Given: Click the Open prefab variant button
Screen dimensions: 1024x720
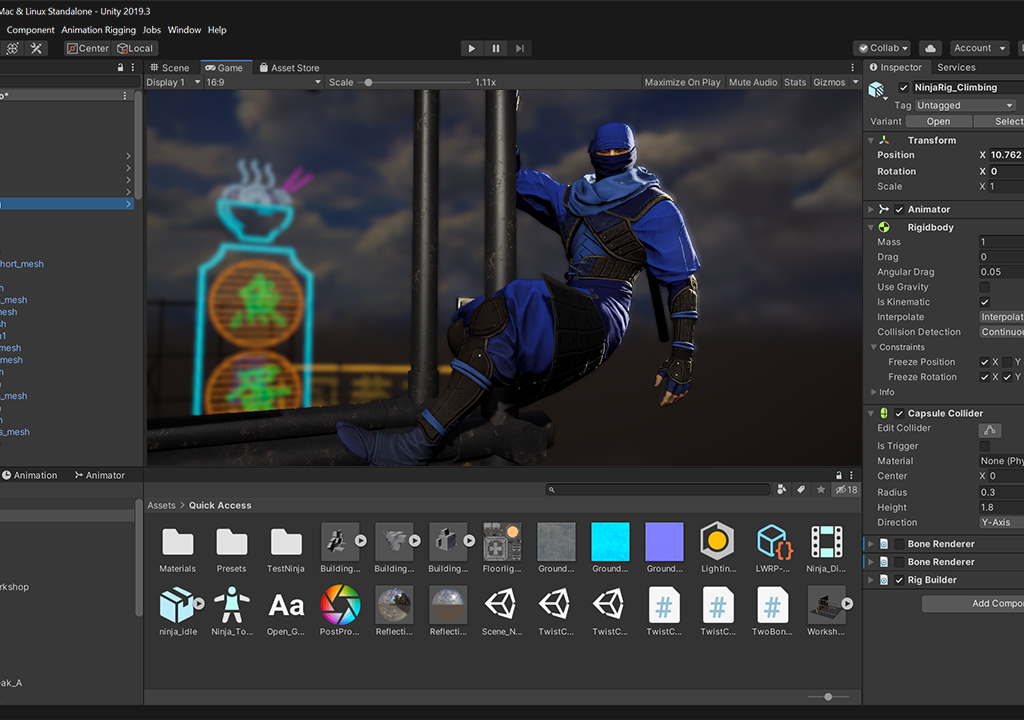Looking at the screenshot, I should (938, 122).
